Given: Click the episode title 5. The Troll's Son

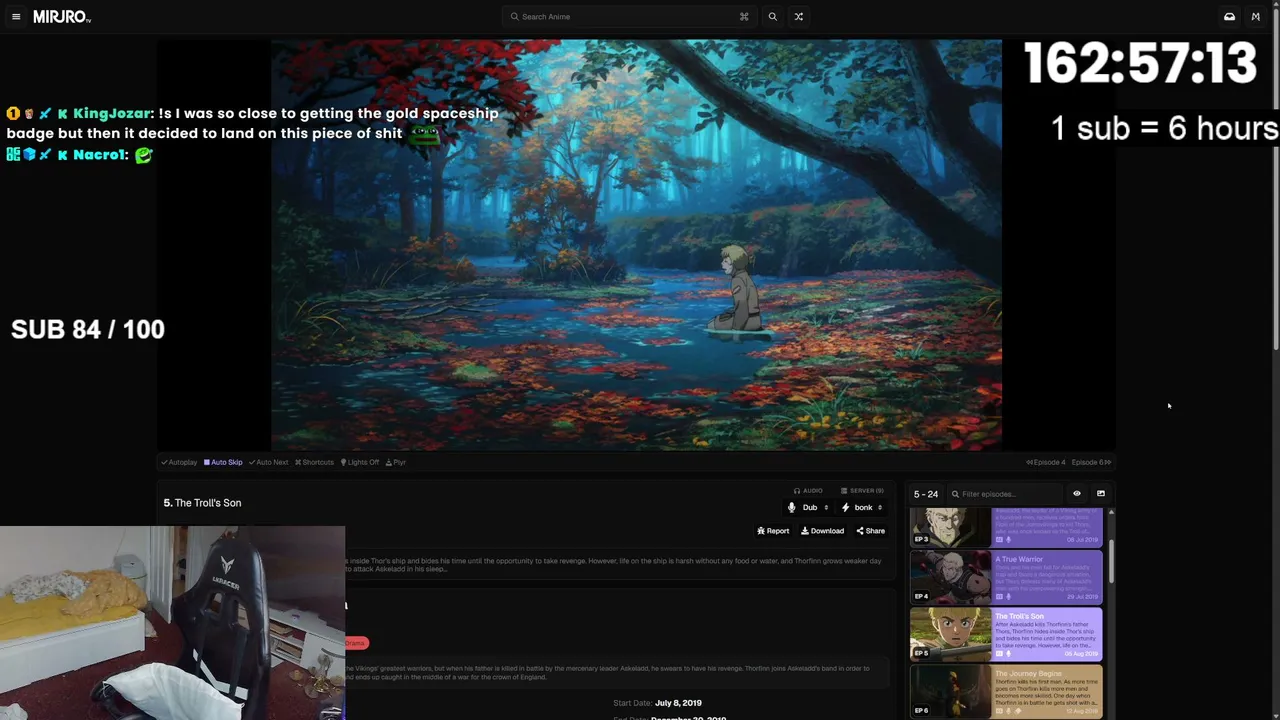Looking at the screenshot, I should [202, 503].
